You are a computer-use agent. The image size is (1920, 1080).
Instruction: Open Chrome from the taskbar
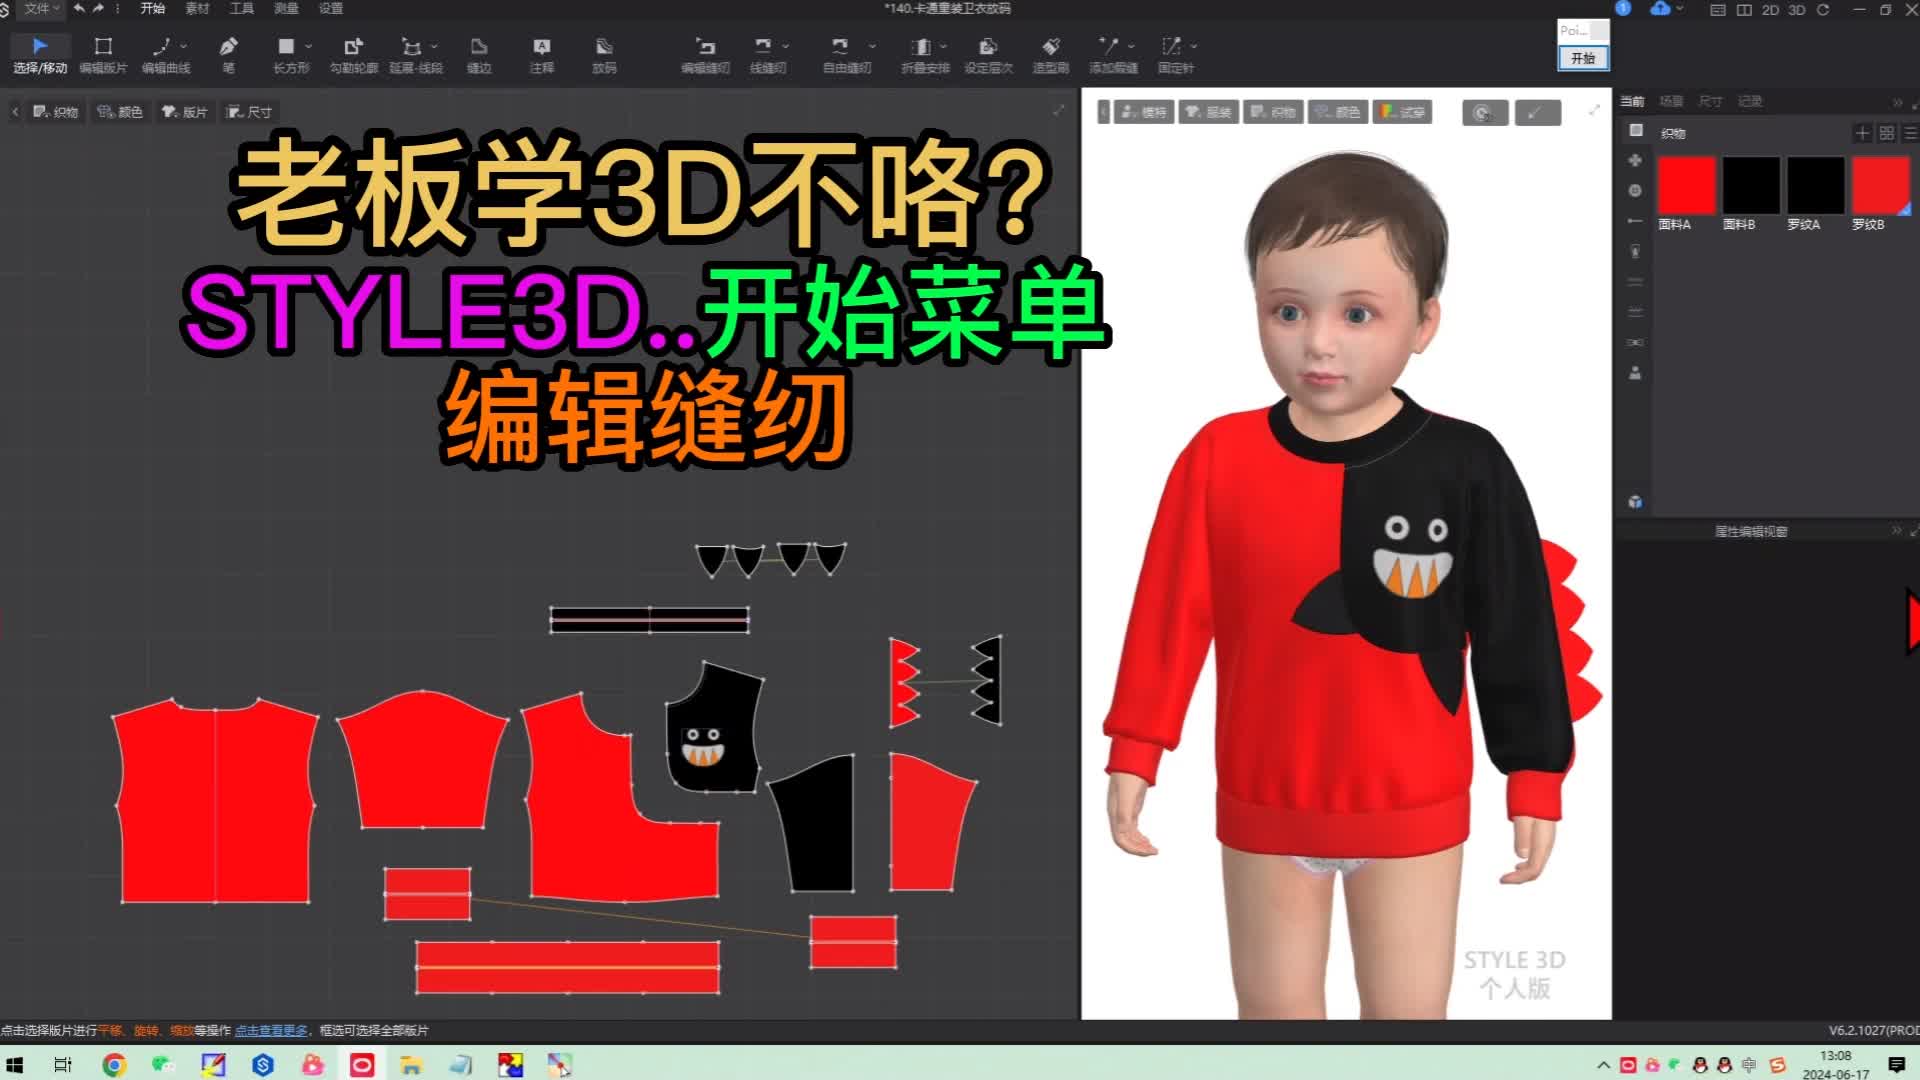point(114,1065)
